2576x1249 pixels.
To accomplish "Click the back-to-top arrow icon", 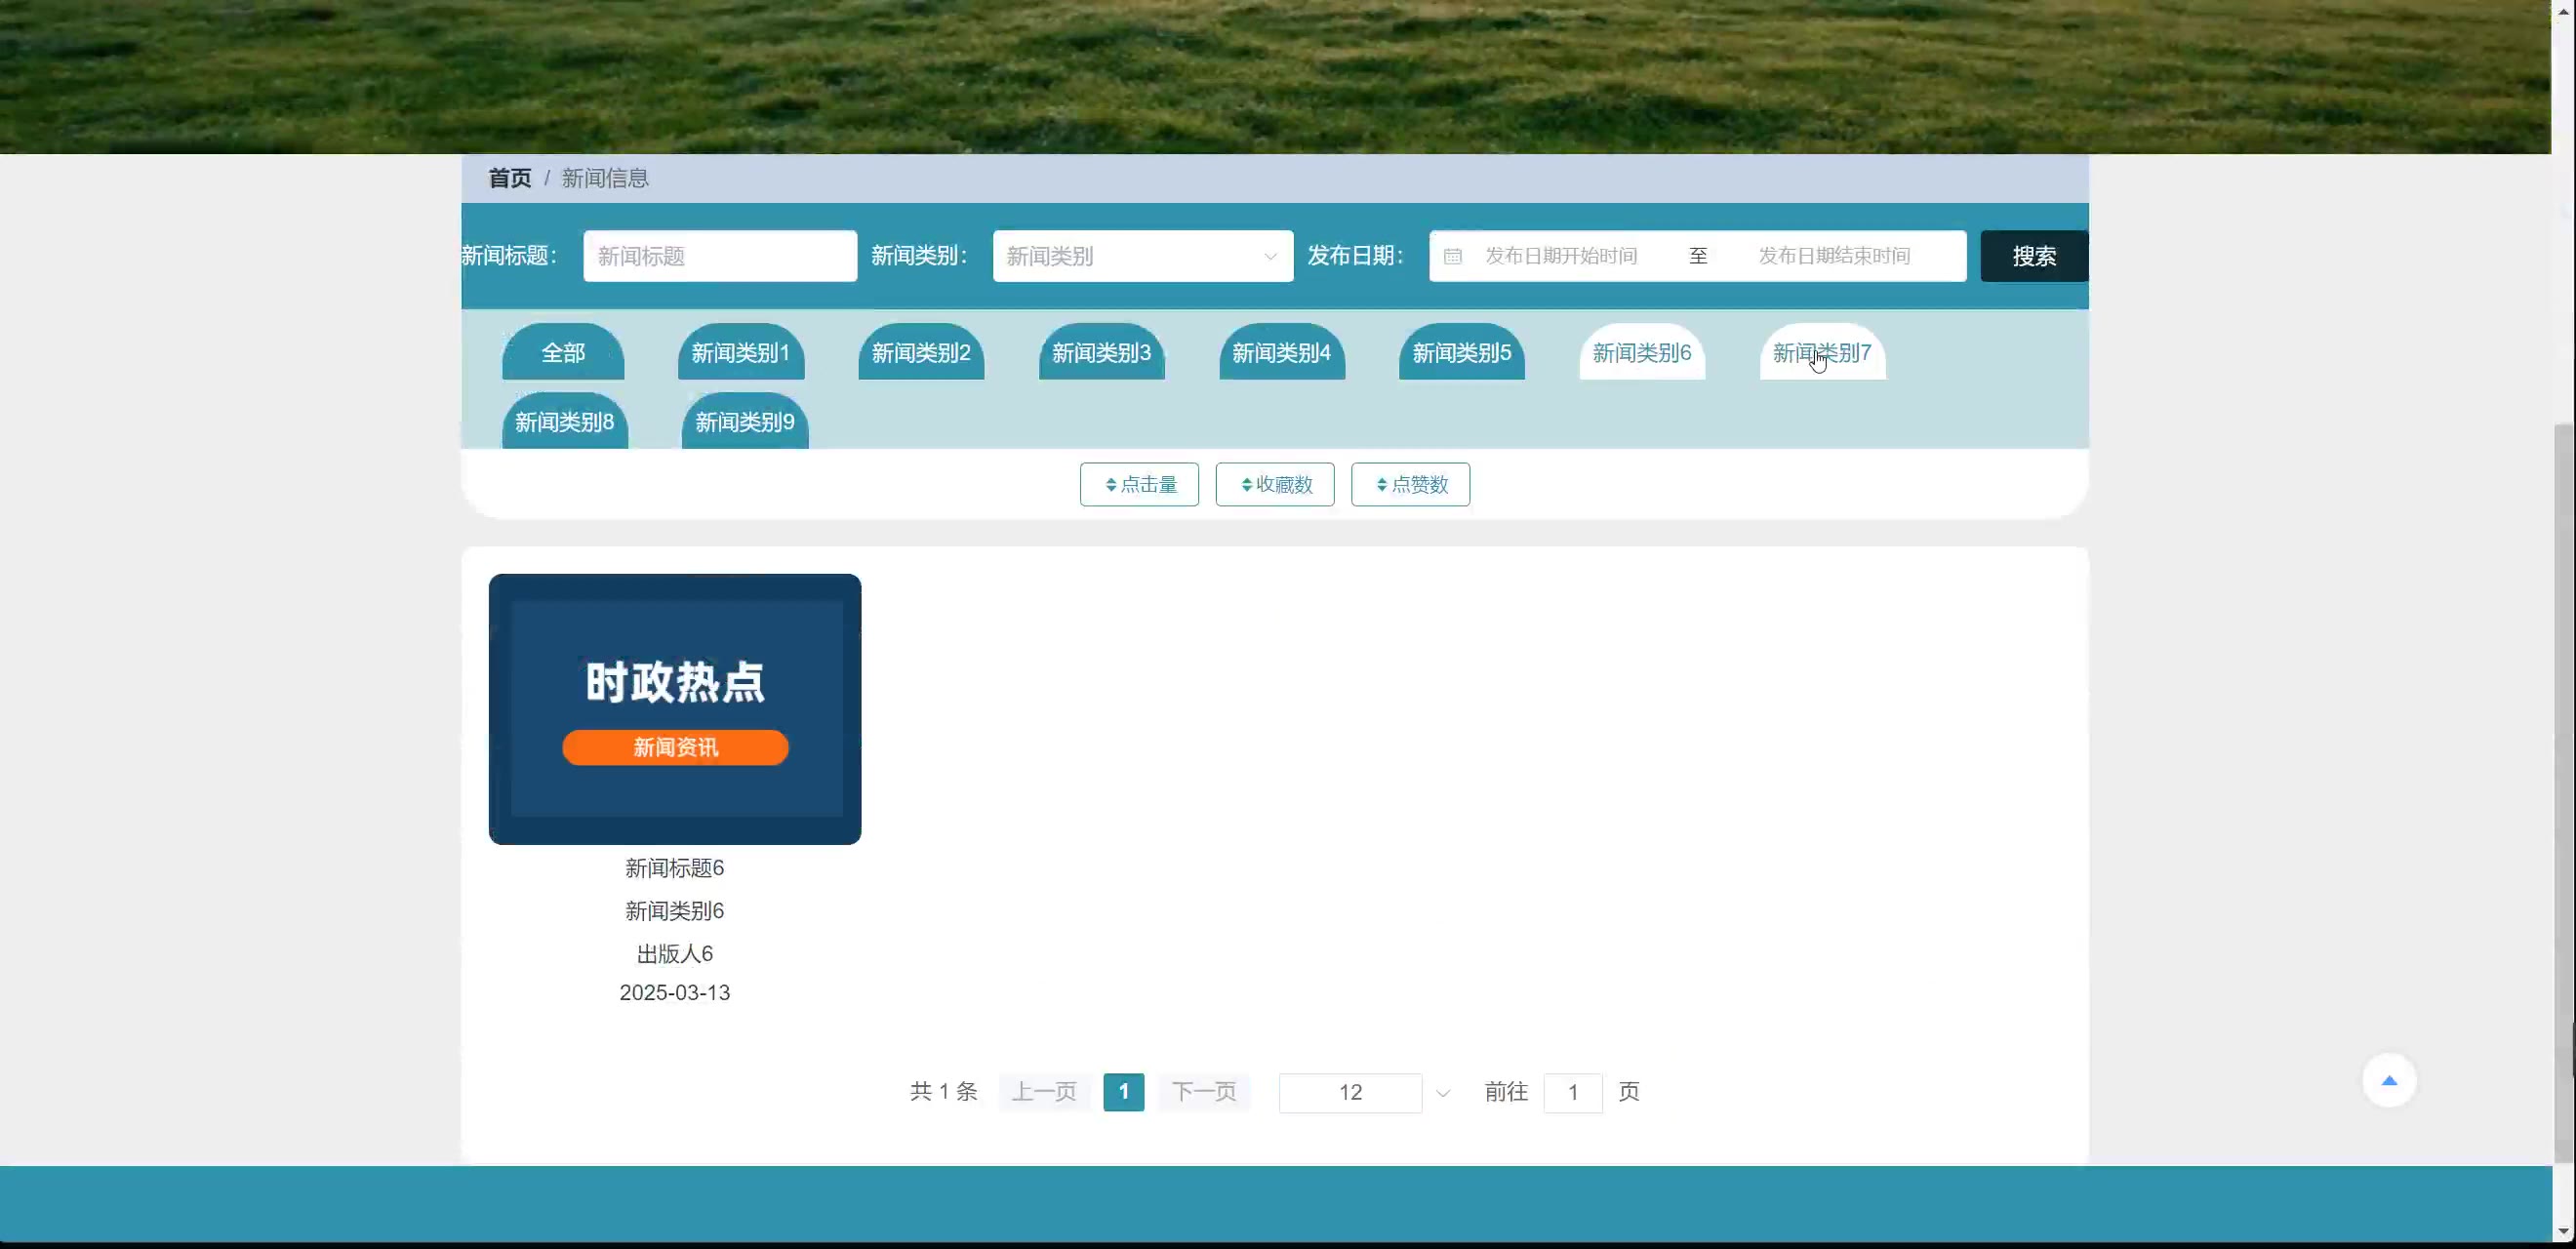I will (2389, 1080).
